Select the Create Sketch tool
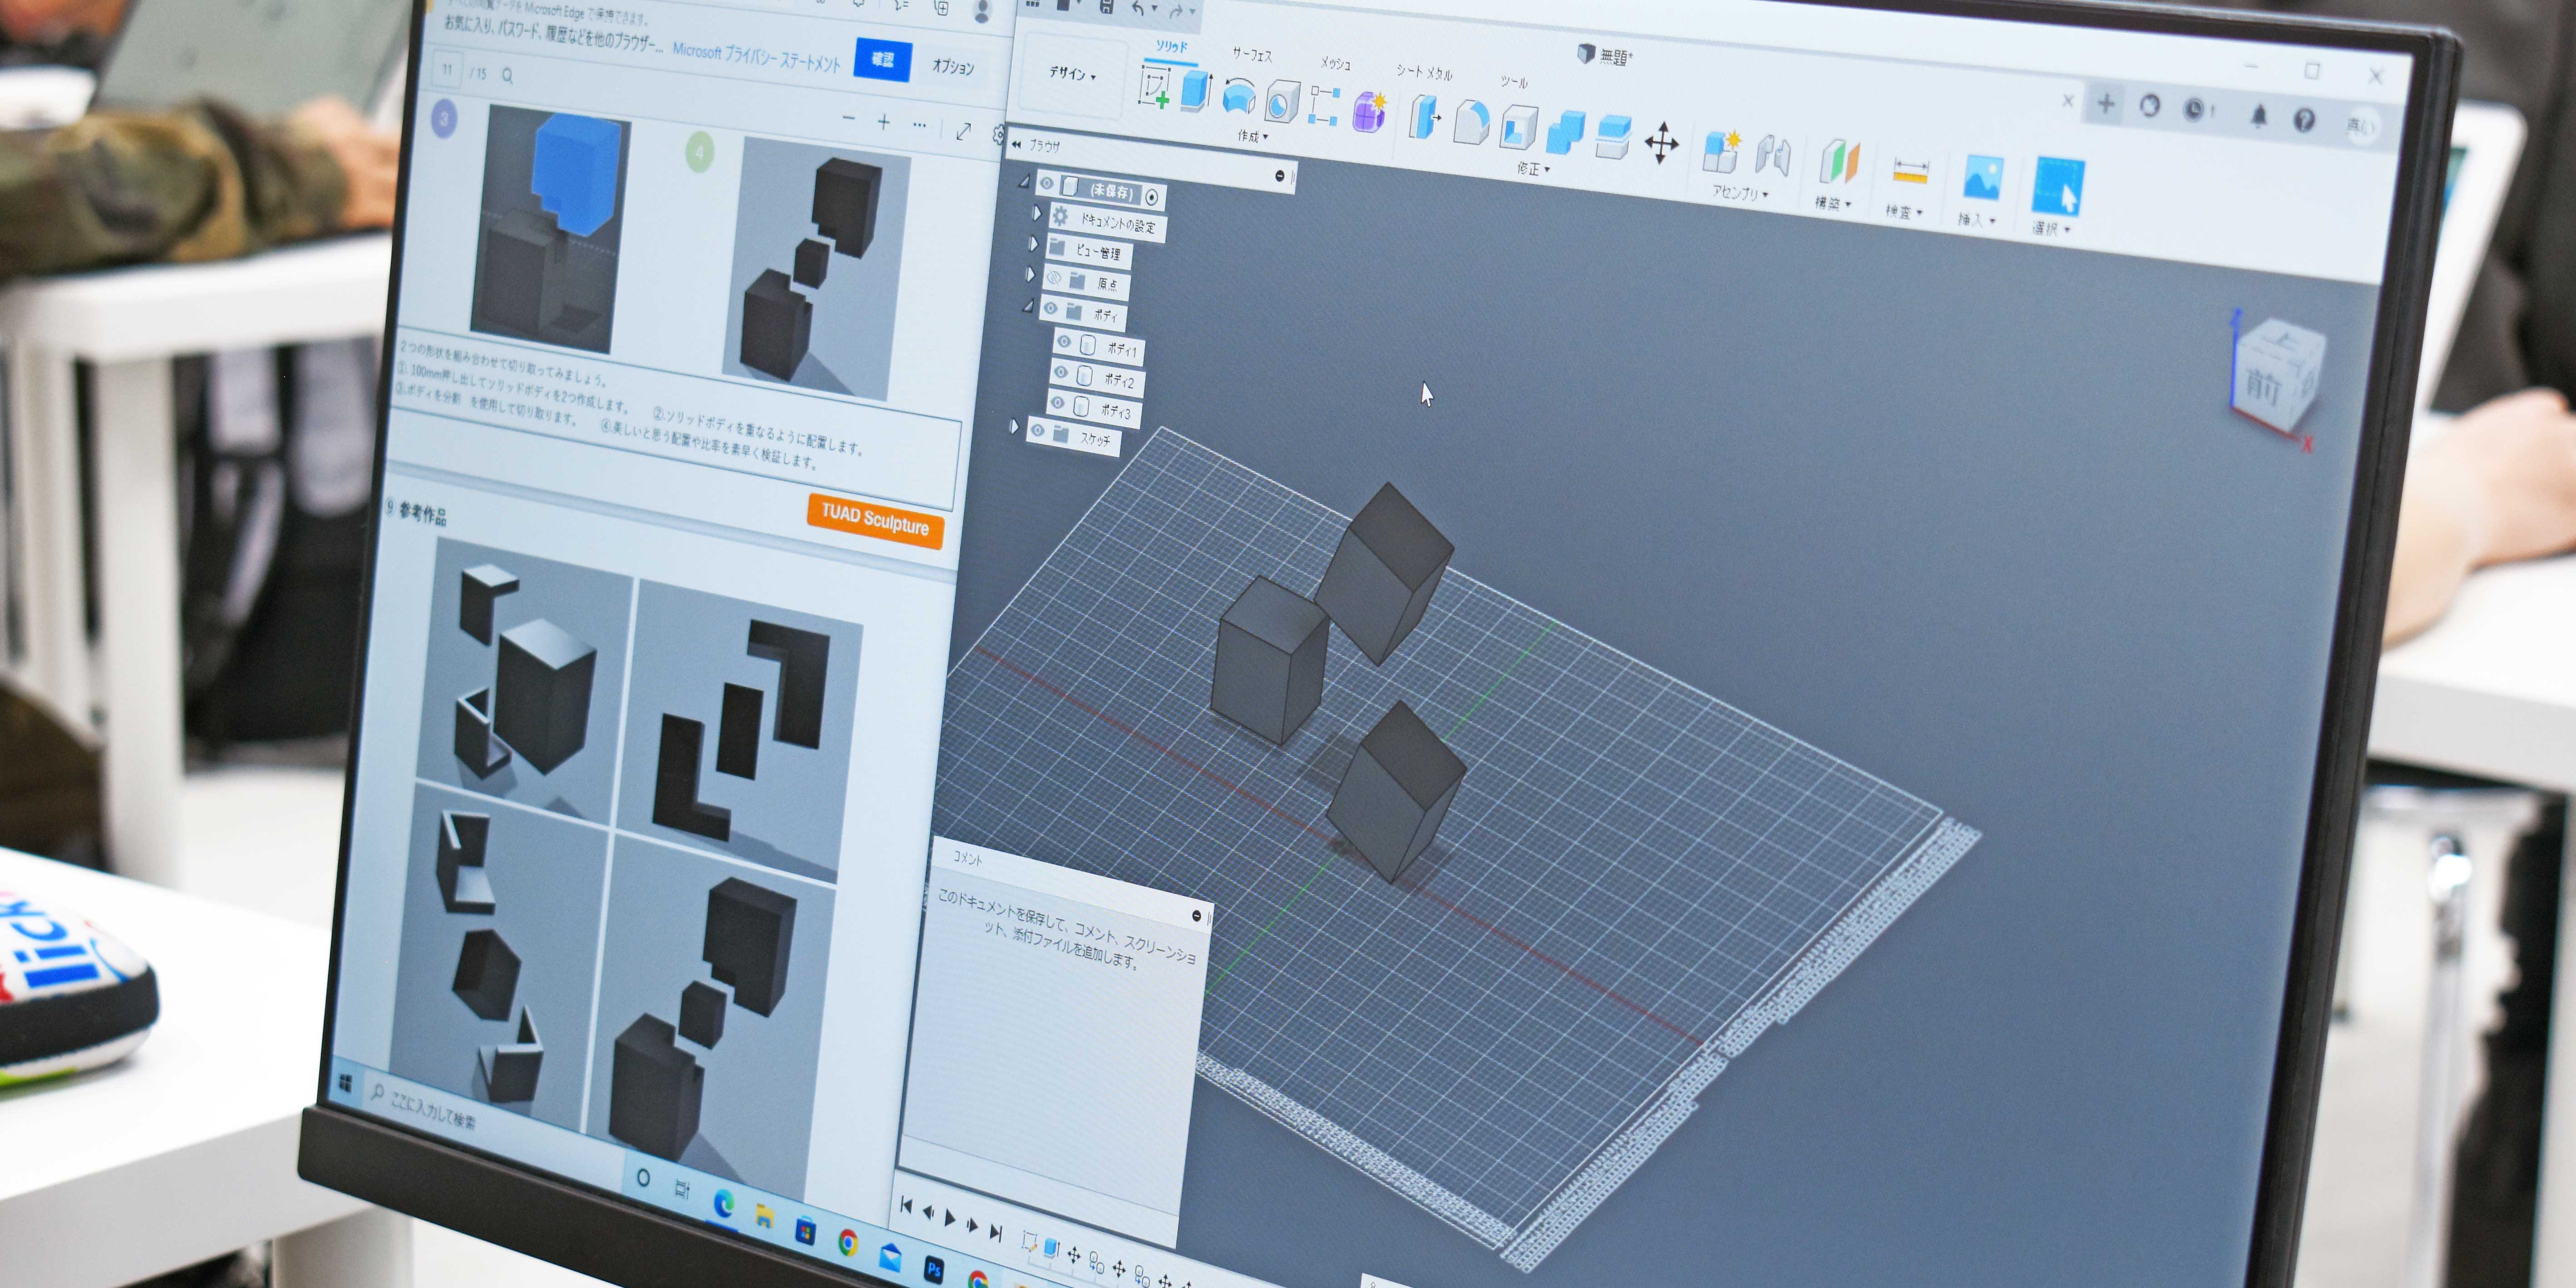The image size is (2576, 1288). pyautogui.click(x=1155, y=87)
